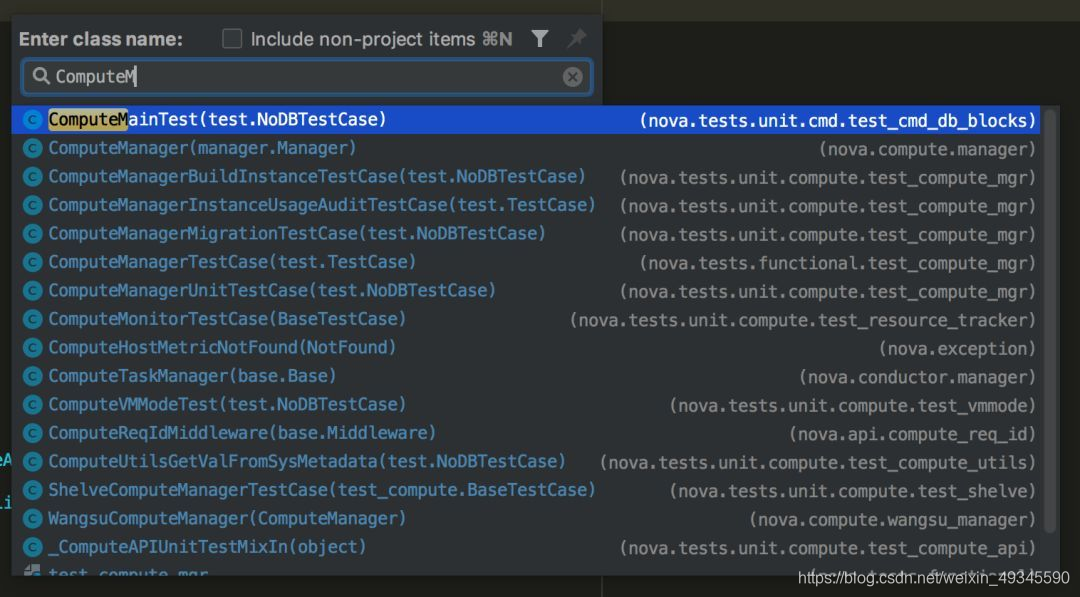Viewport: 1080px width, 597px height.
Task: Click the class name search field
Action: [300, 77]
